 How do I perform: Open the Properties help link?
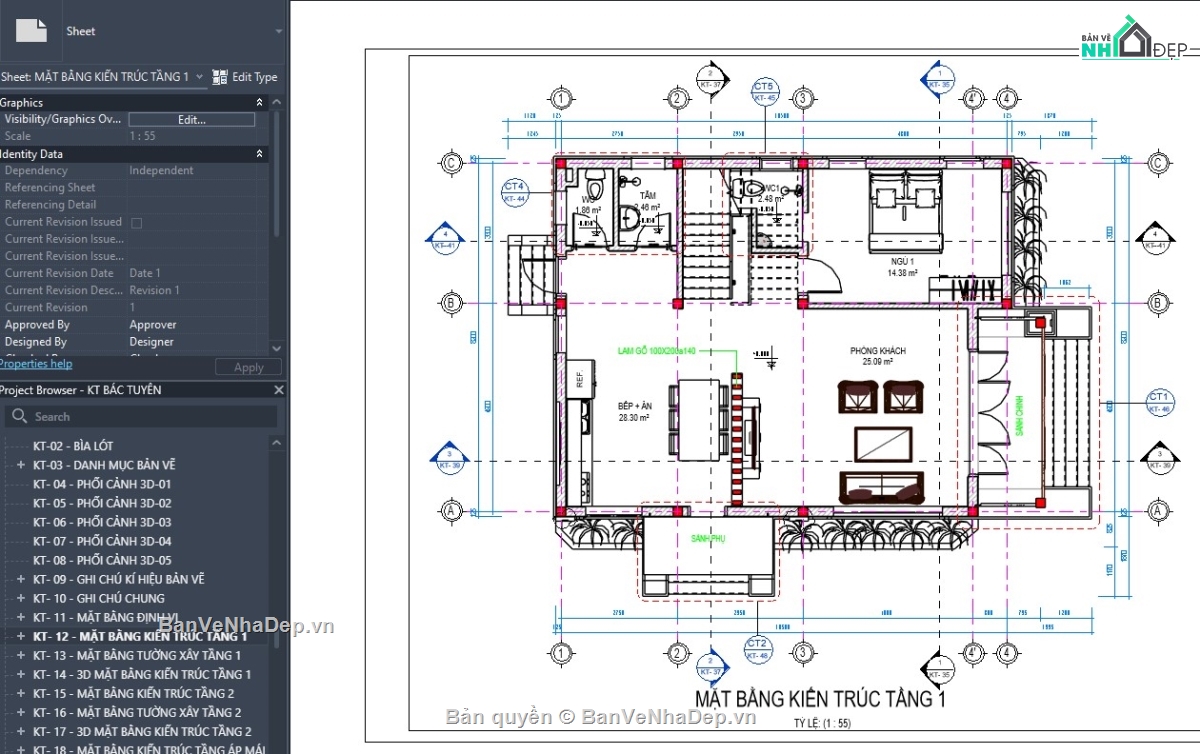tap(36, 364)
